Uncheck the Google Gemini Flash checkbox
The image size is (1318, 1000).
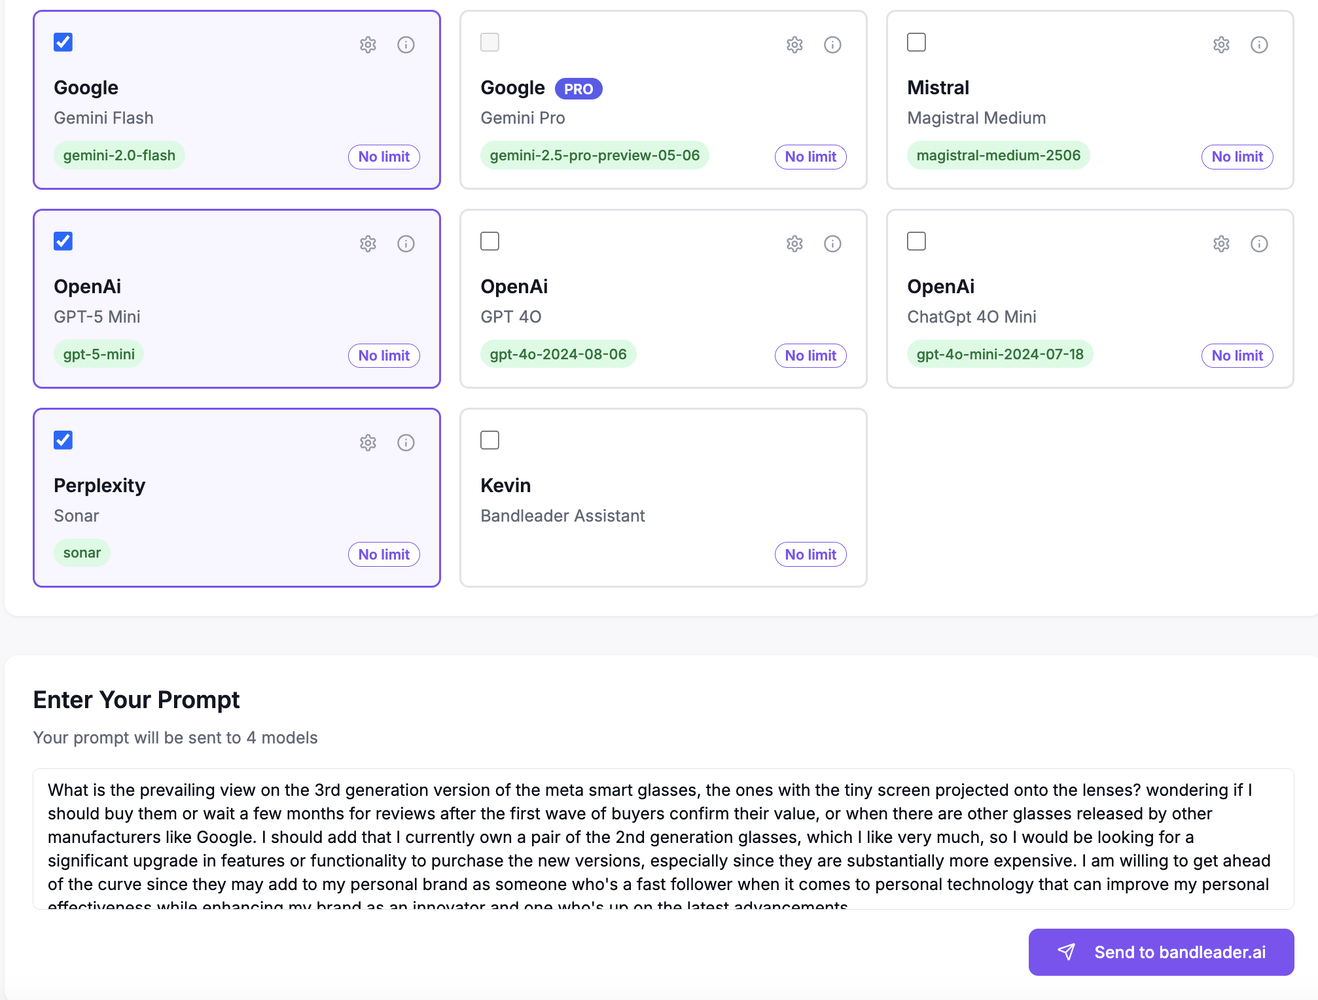[x=63, y=42]
